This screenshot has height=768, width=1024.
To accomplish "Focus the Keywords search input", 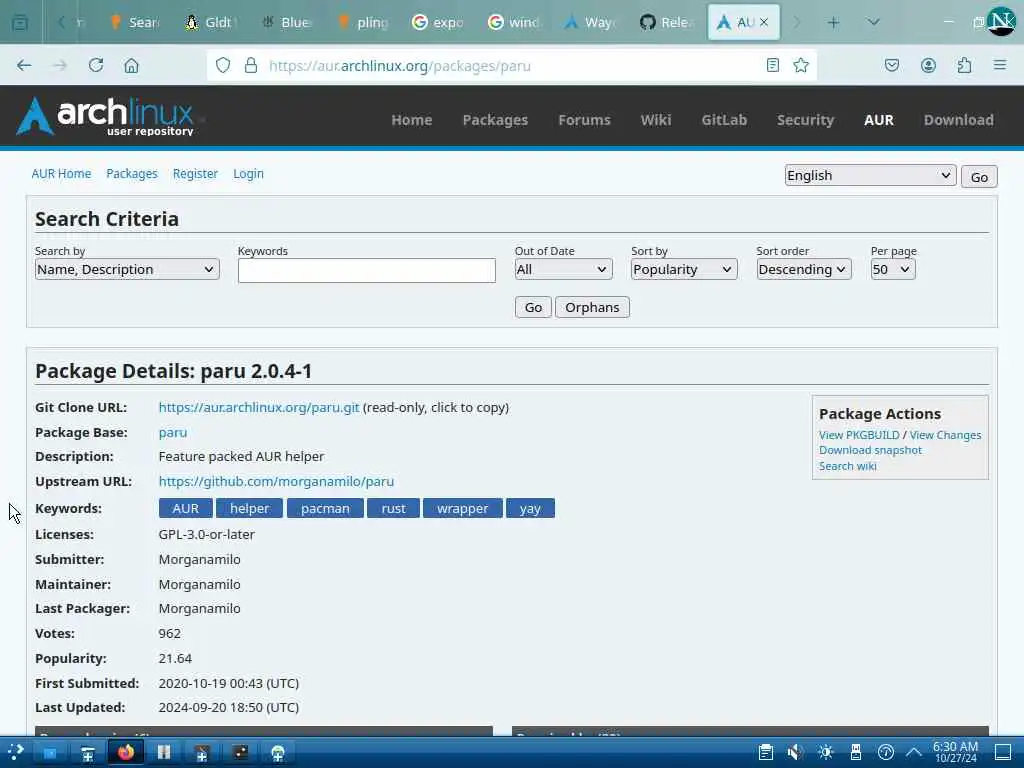I will (366, 270).
